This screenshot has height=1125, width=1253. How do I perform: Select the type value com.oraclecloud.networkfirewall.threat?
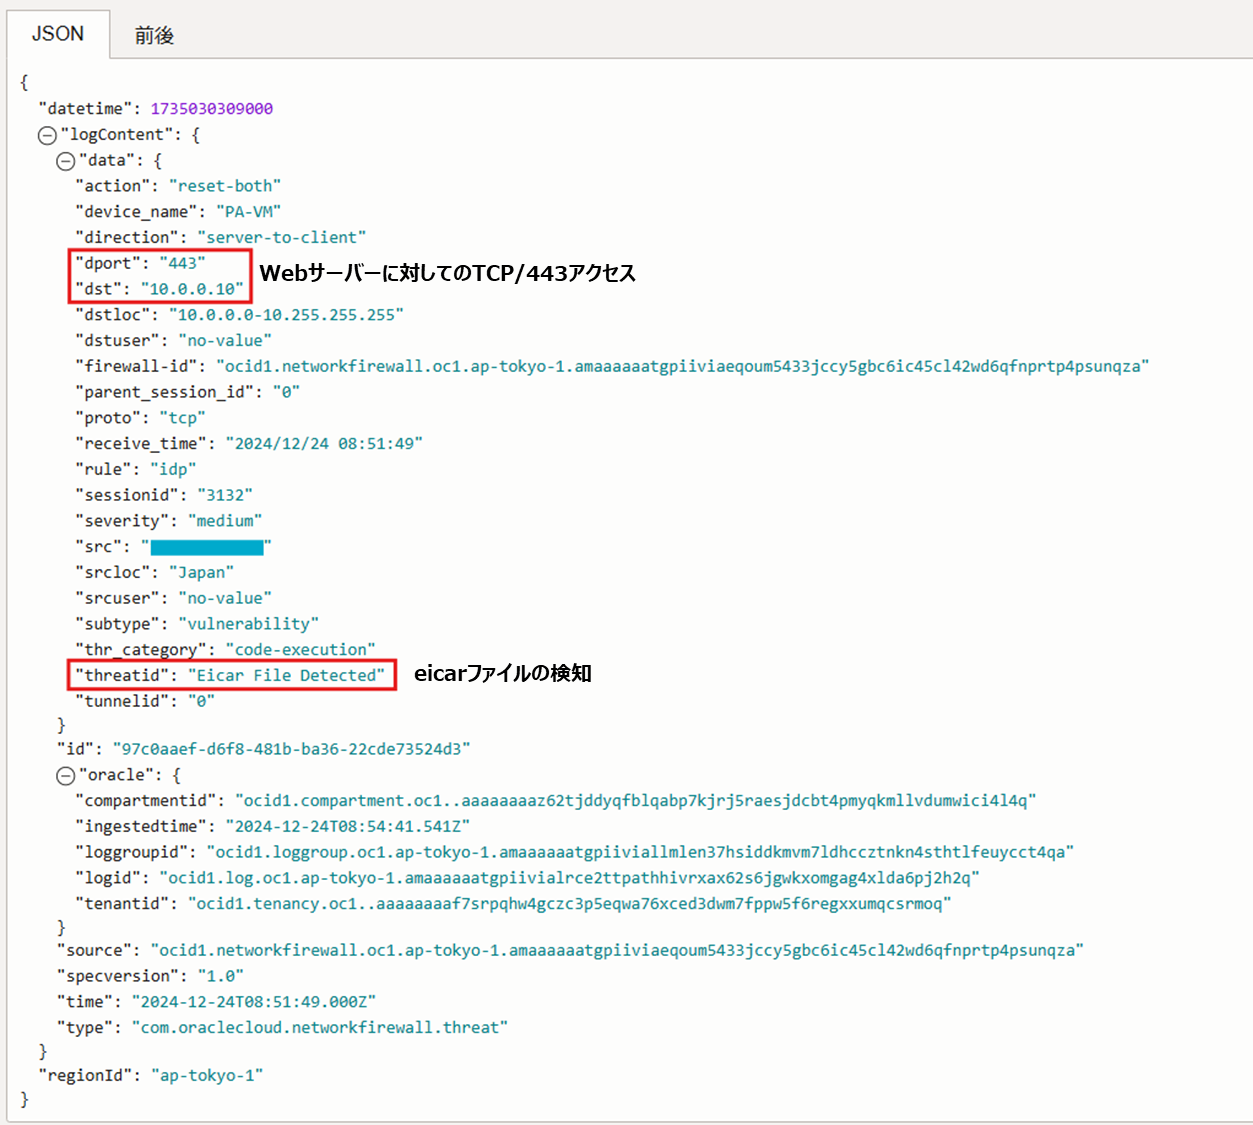(x=319, y=1028)
